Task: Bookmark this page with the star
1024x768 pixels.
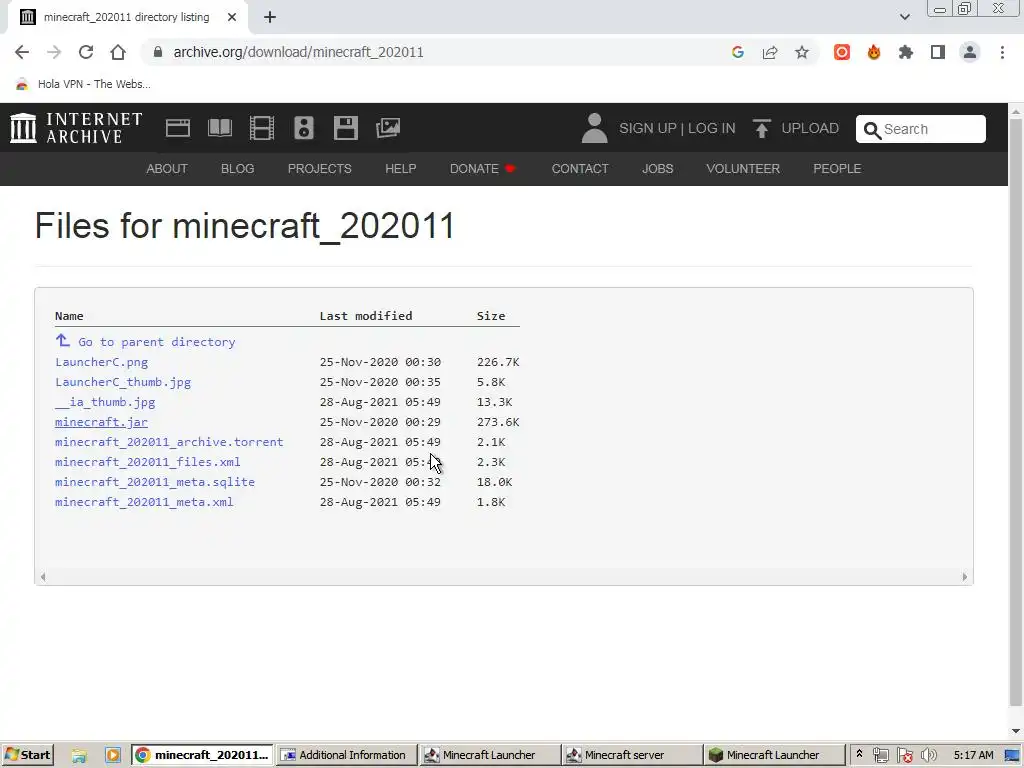Action: tap(802, 52)
